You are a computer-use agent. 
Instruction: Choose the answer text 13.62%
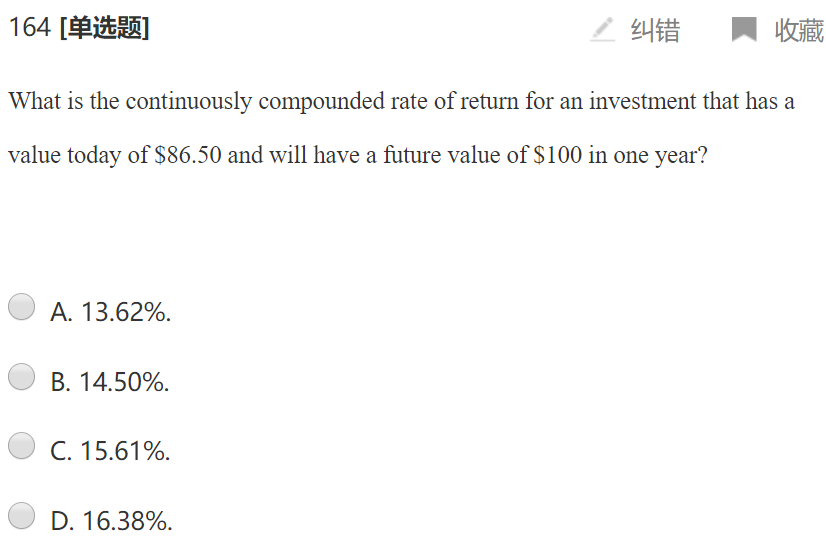[125, 312]
